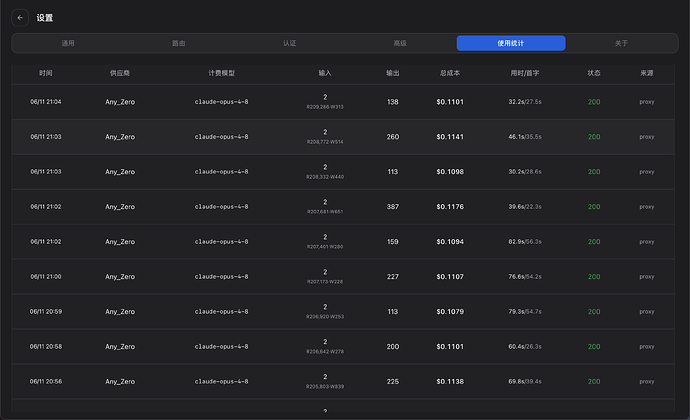
Task: Click the cost $0.1138
Action: point(450,381)
